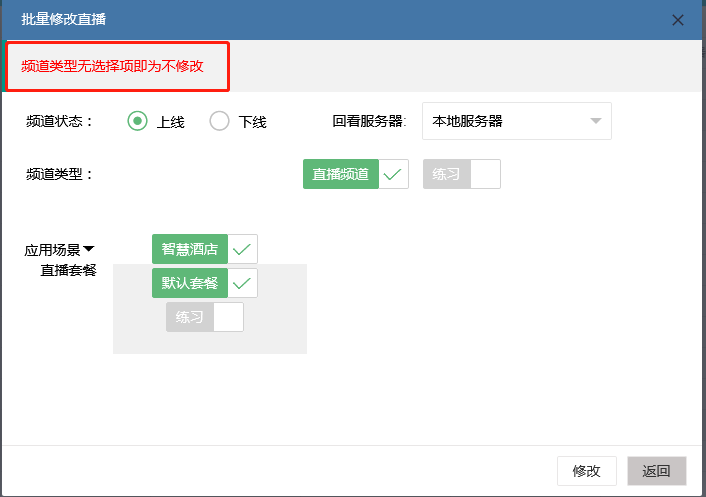Click the green 直播频道 tag
The image size is (706, 497).
(x=341, y=174)
